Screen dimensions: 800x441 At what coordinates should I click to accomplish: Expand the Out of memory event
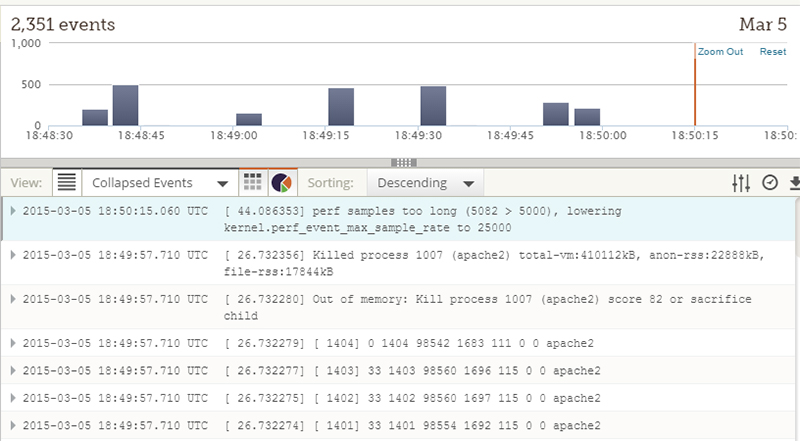point(12,299)
